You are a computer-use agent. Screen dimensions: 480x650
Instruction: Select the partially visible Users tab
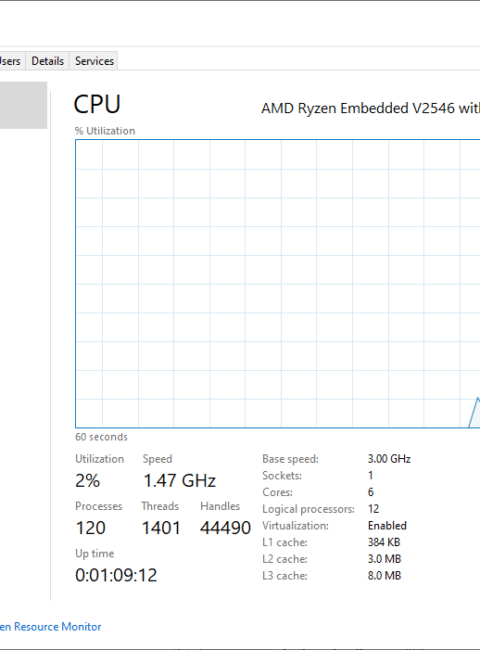click(x=10, y=61)
